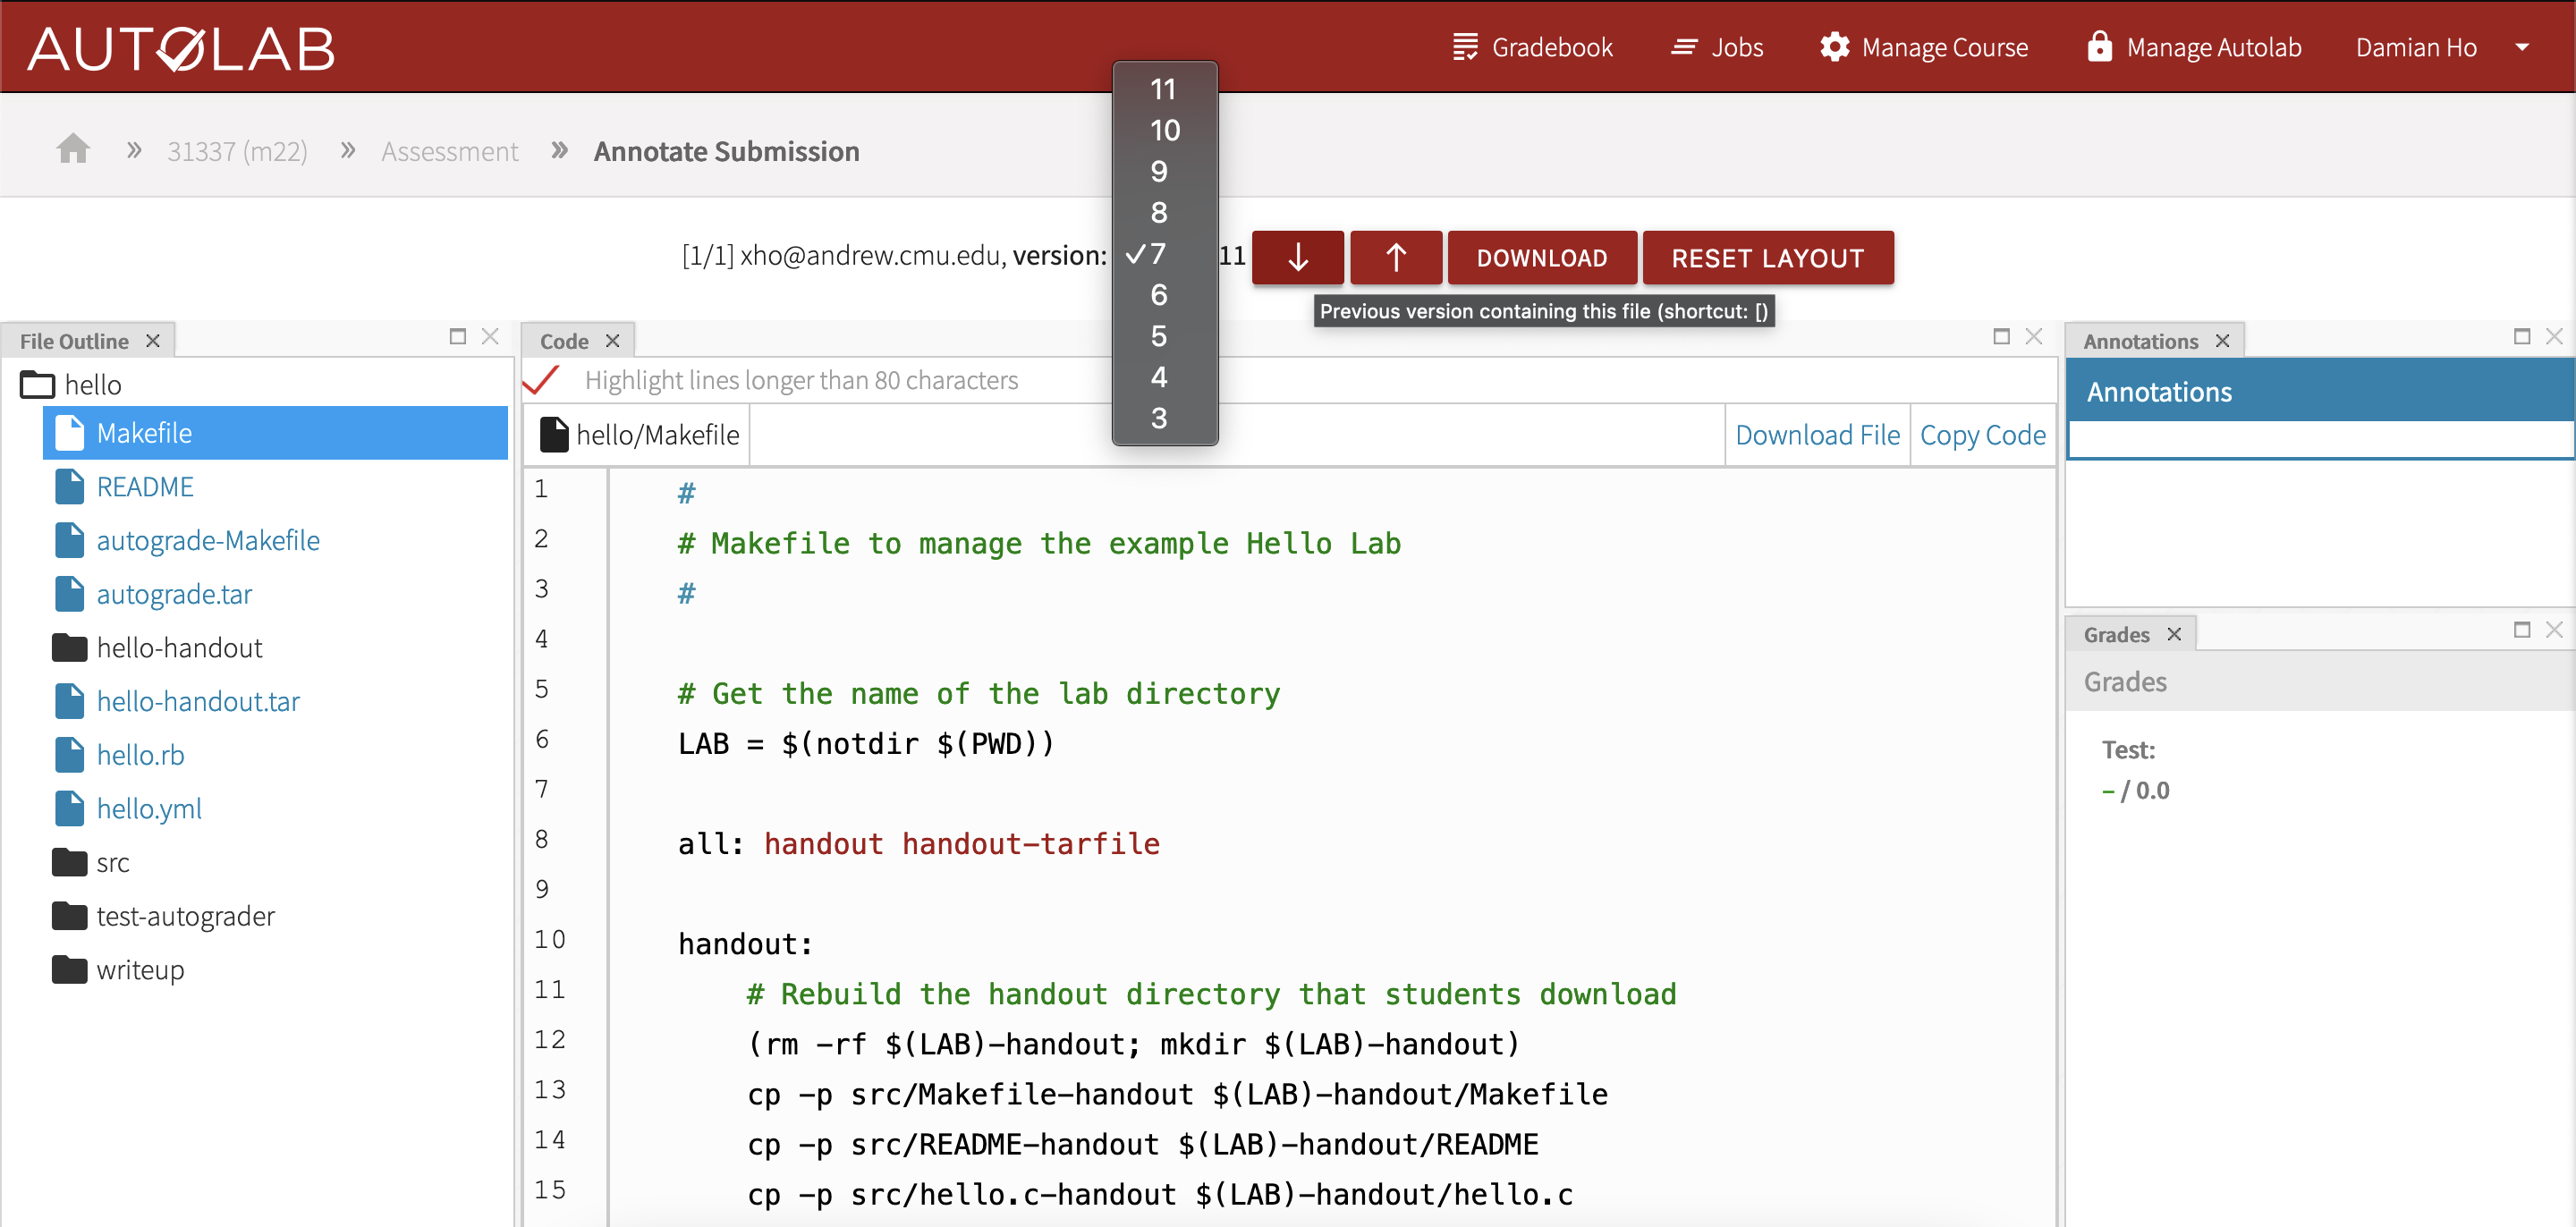Click the Autolab logo

[181, 48]
